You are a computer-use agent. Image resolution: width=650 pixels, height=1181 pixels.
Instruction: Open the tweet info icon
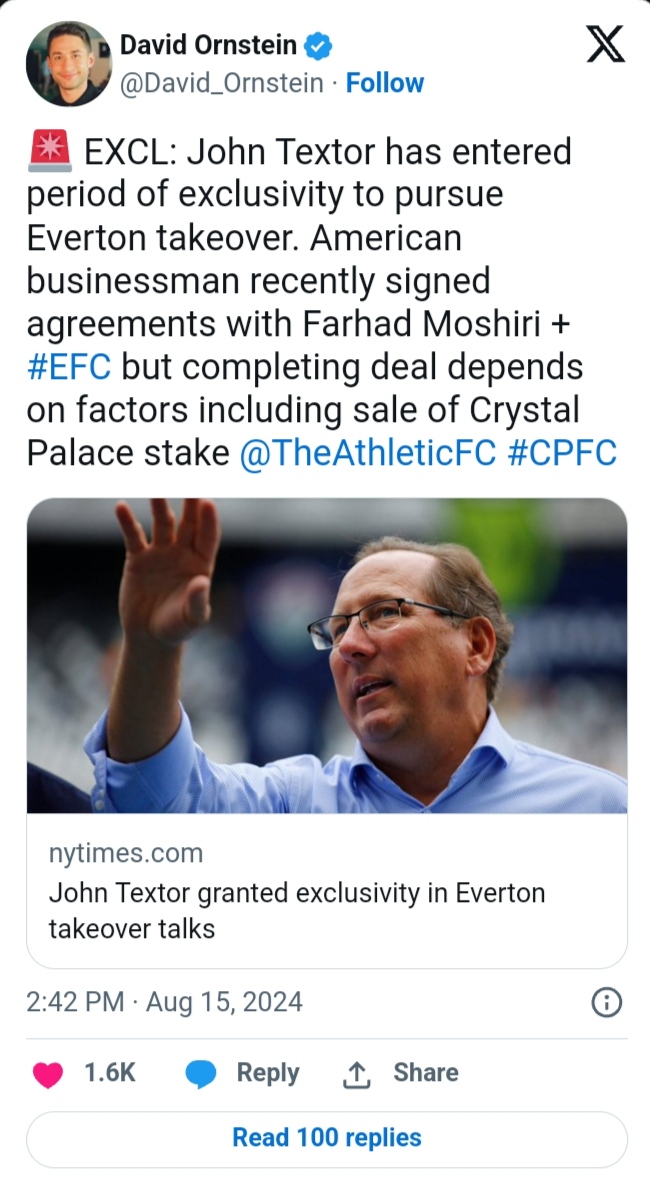(606, 1002)
